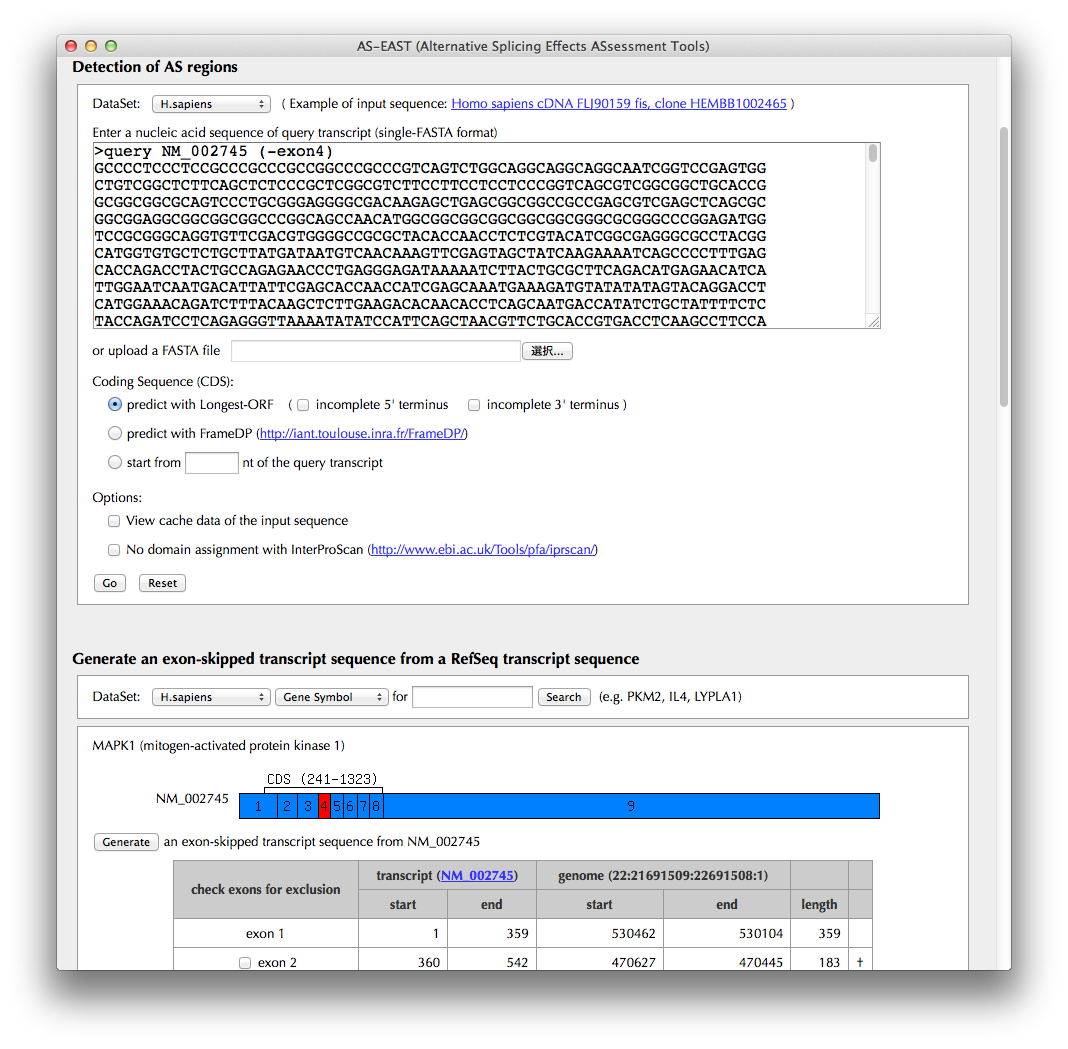Click the gene search text field
Screen dimensions: 1068x1049
472,697
